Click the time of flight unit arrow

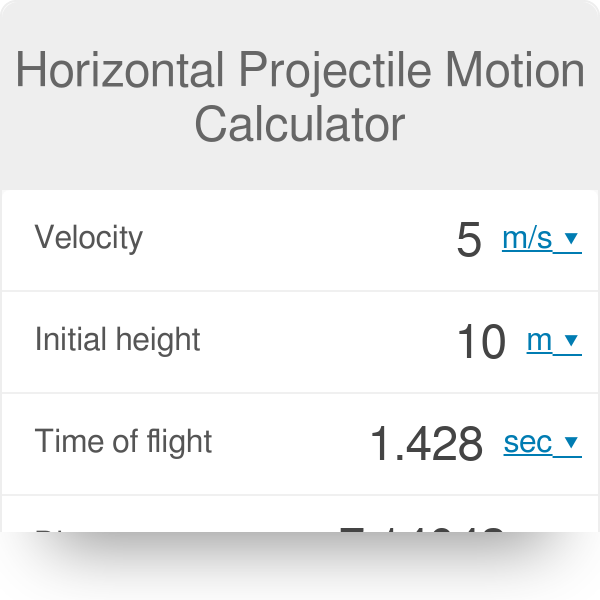[x=572, y=442]
